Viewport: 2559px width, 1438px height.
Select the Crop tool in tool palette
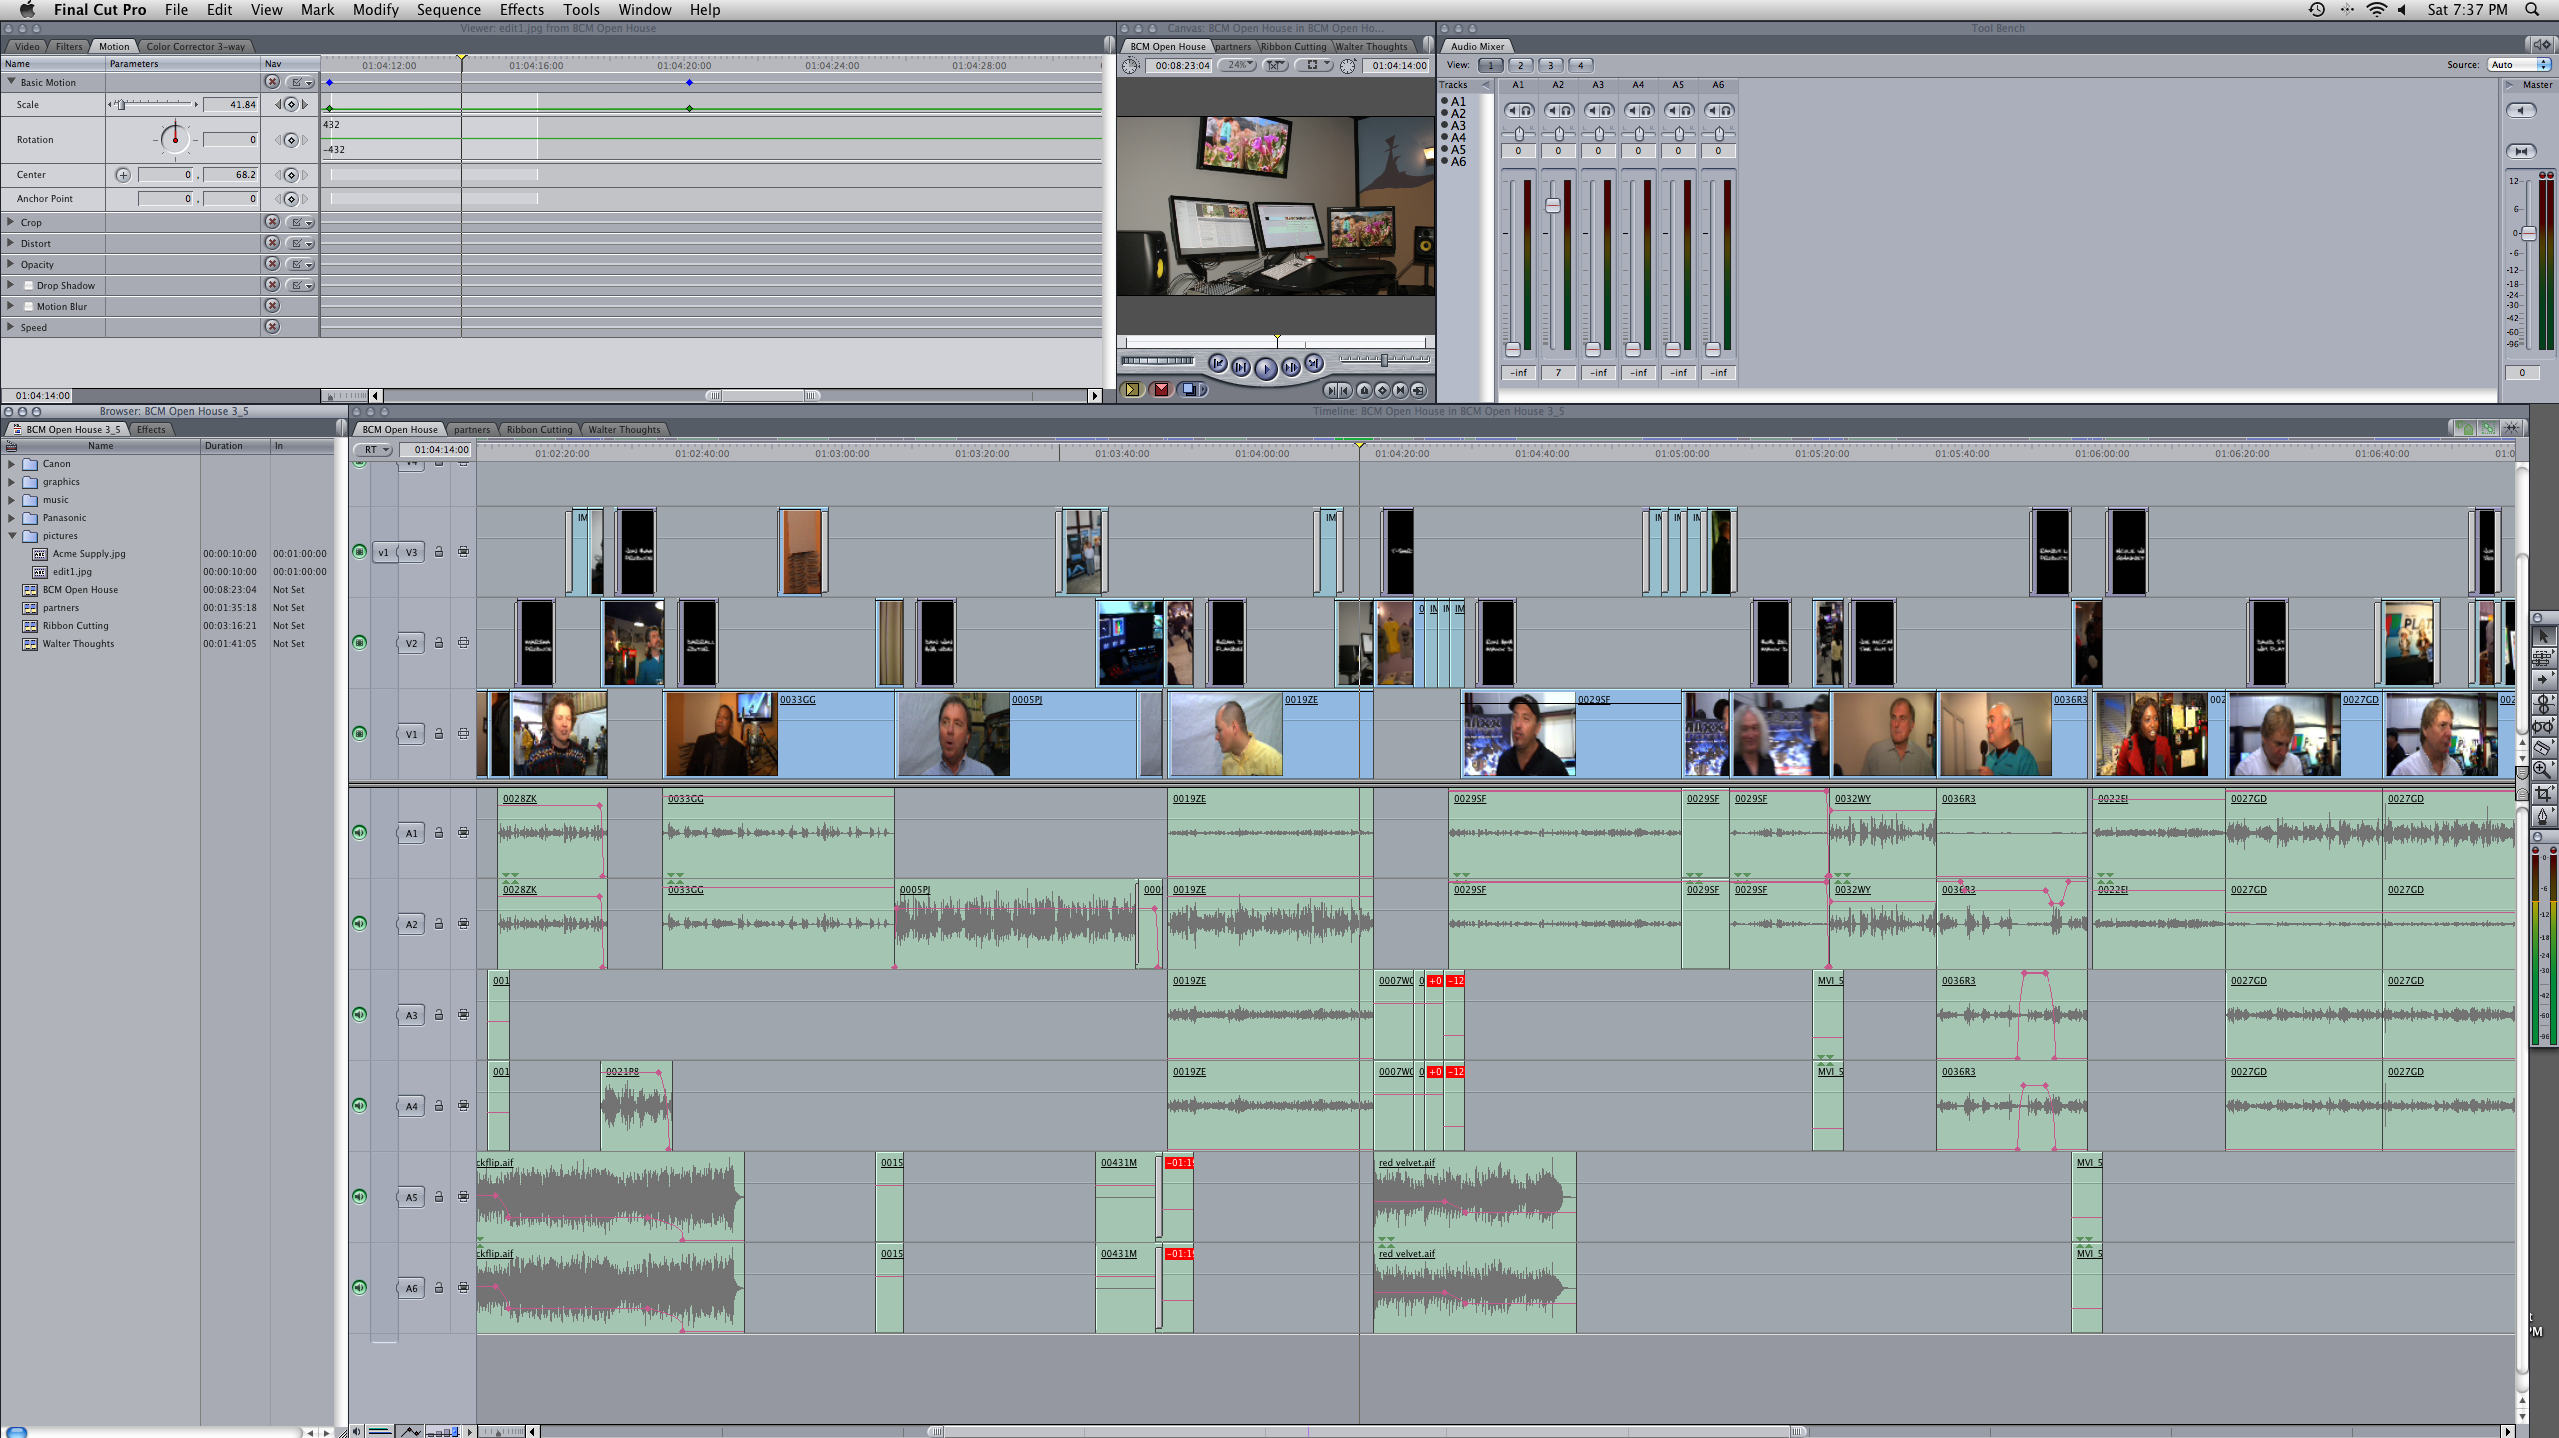tap(2542, 793)
